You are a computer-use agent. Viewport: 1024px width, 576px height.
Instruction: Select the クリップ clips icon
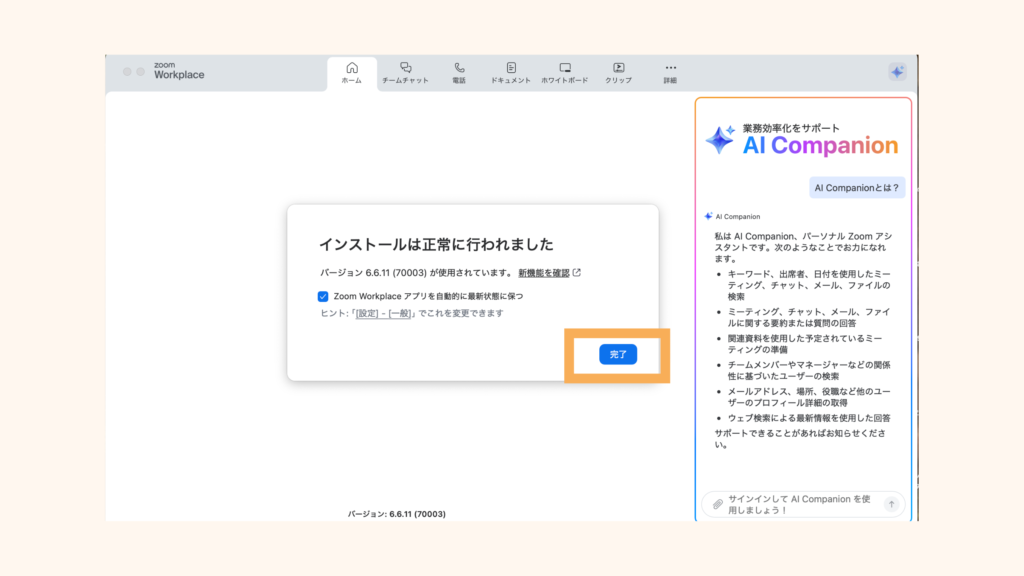click(619, 69)
